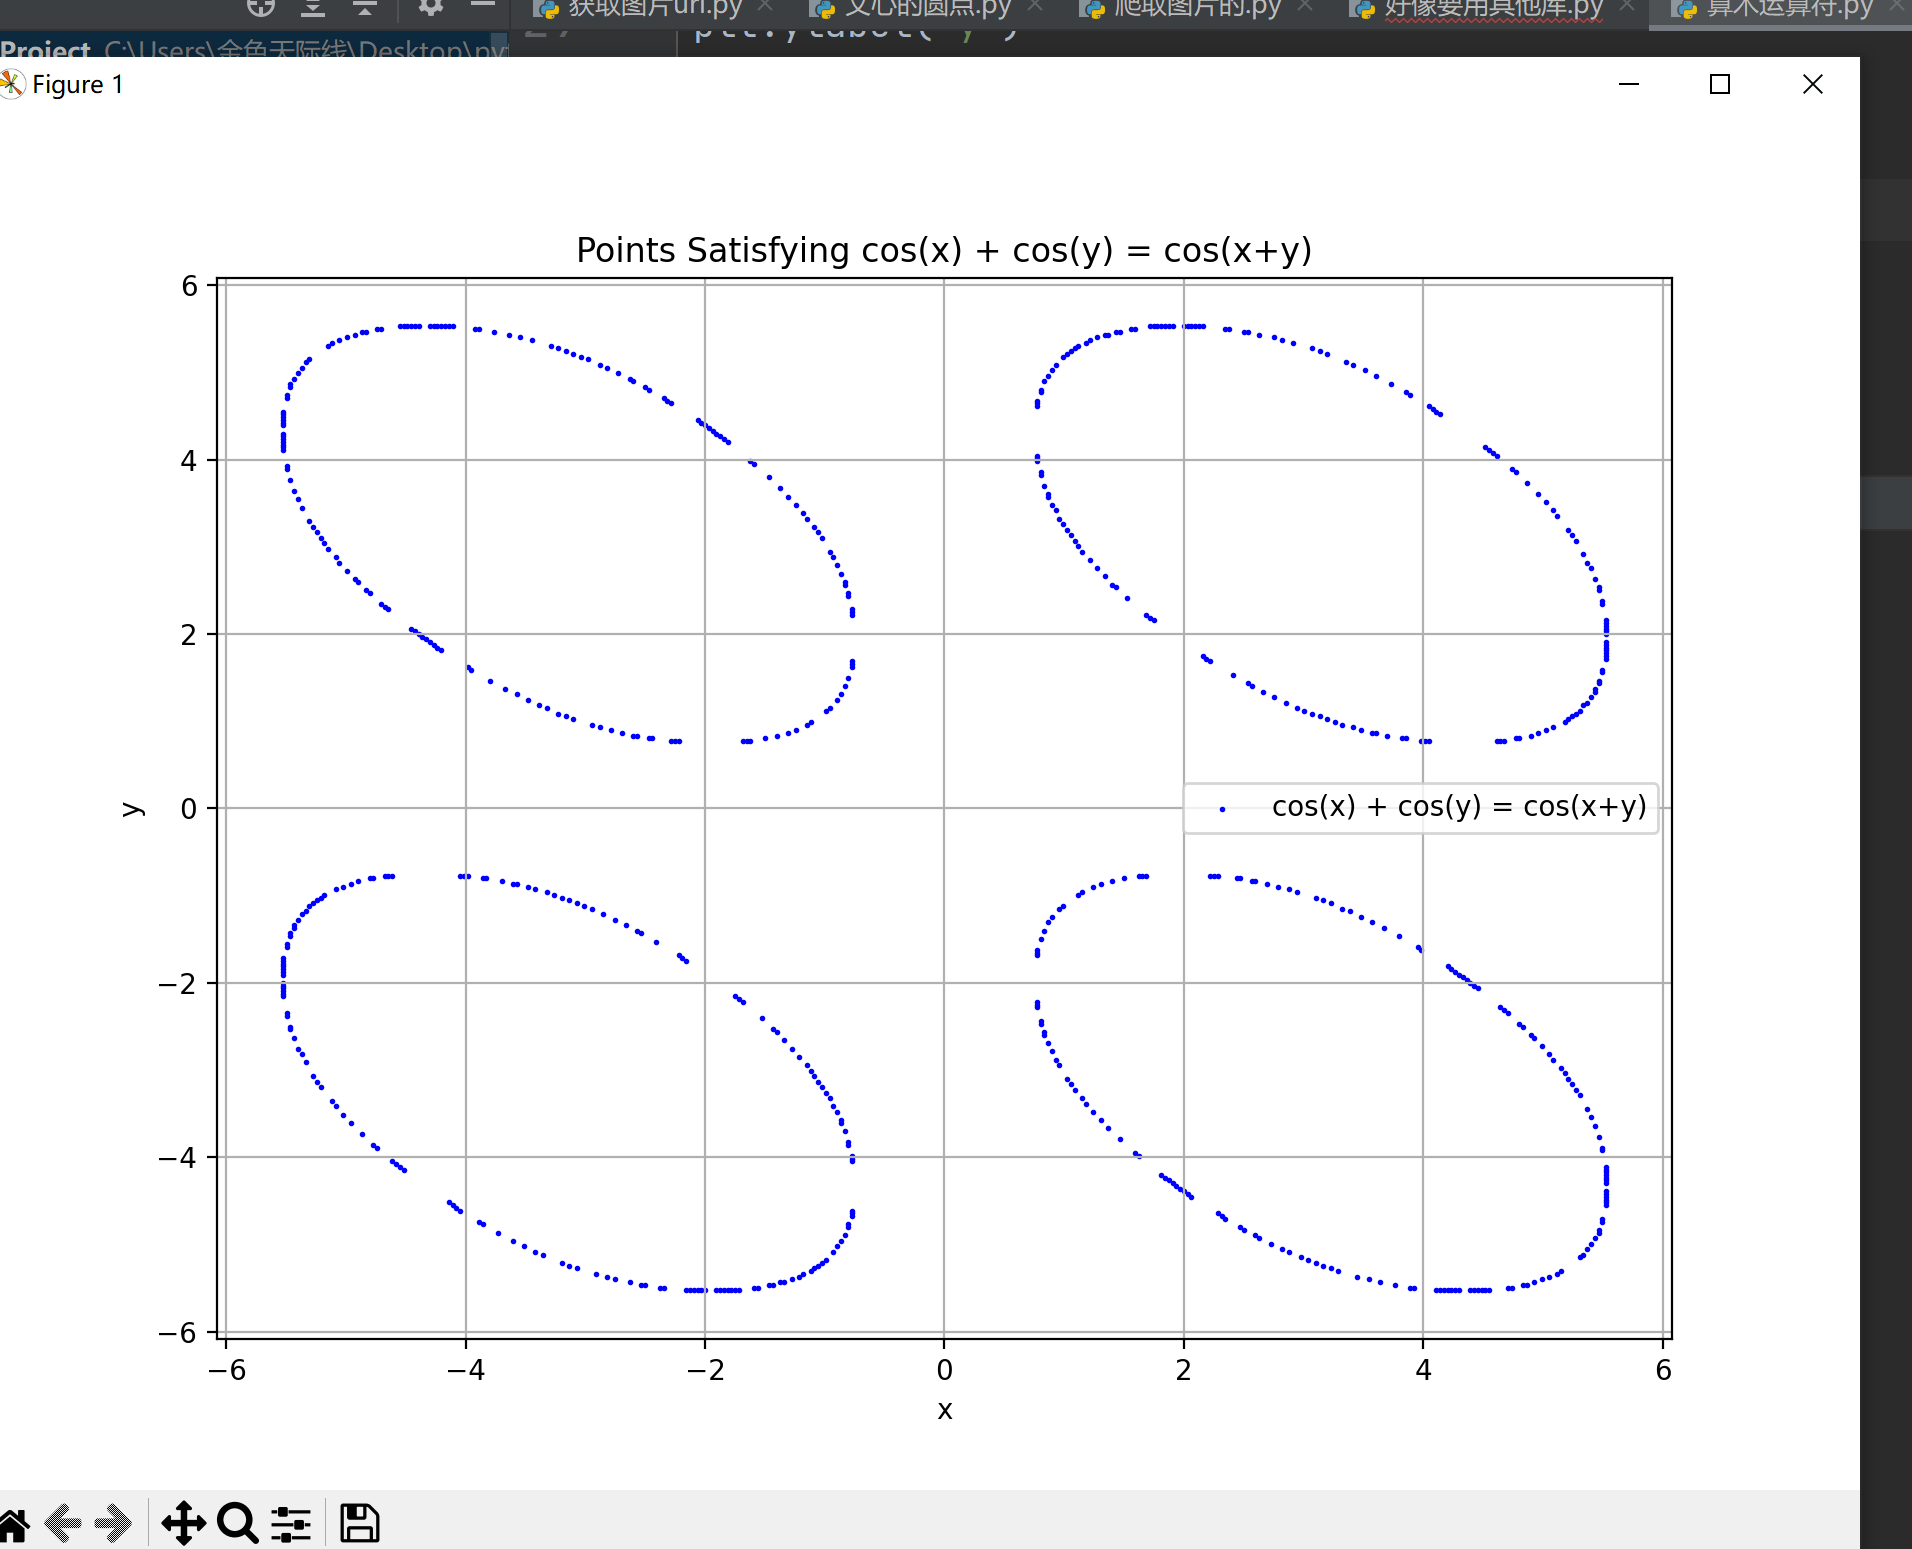1912x1549 pixels.
Task: Activate the zoom-to-rectangle magnifier tool
Action: 238,1524
